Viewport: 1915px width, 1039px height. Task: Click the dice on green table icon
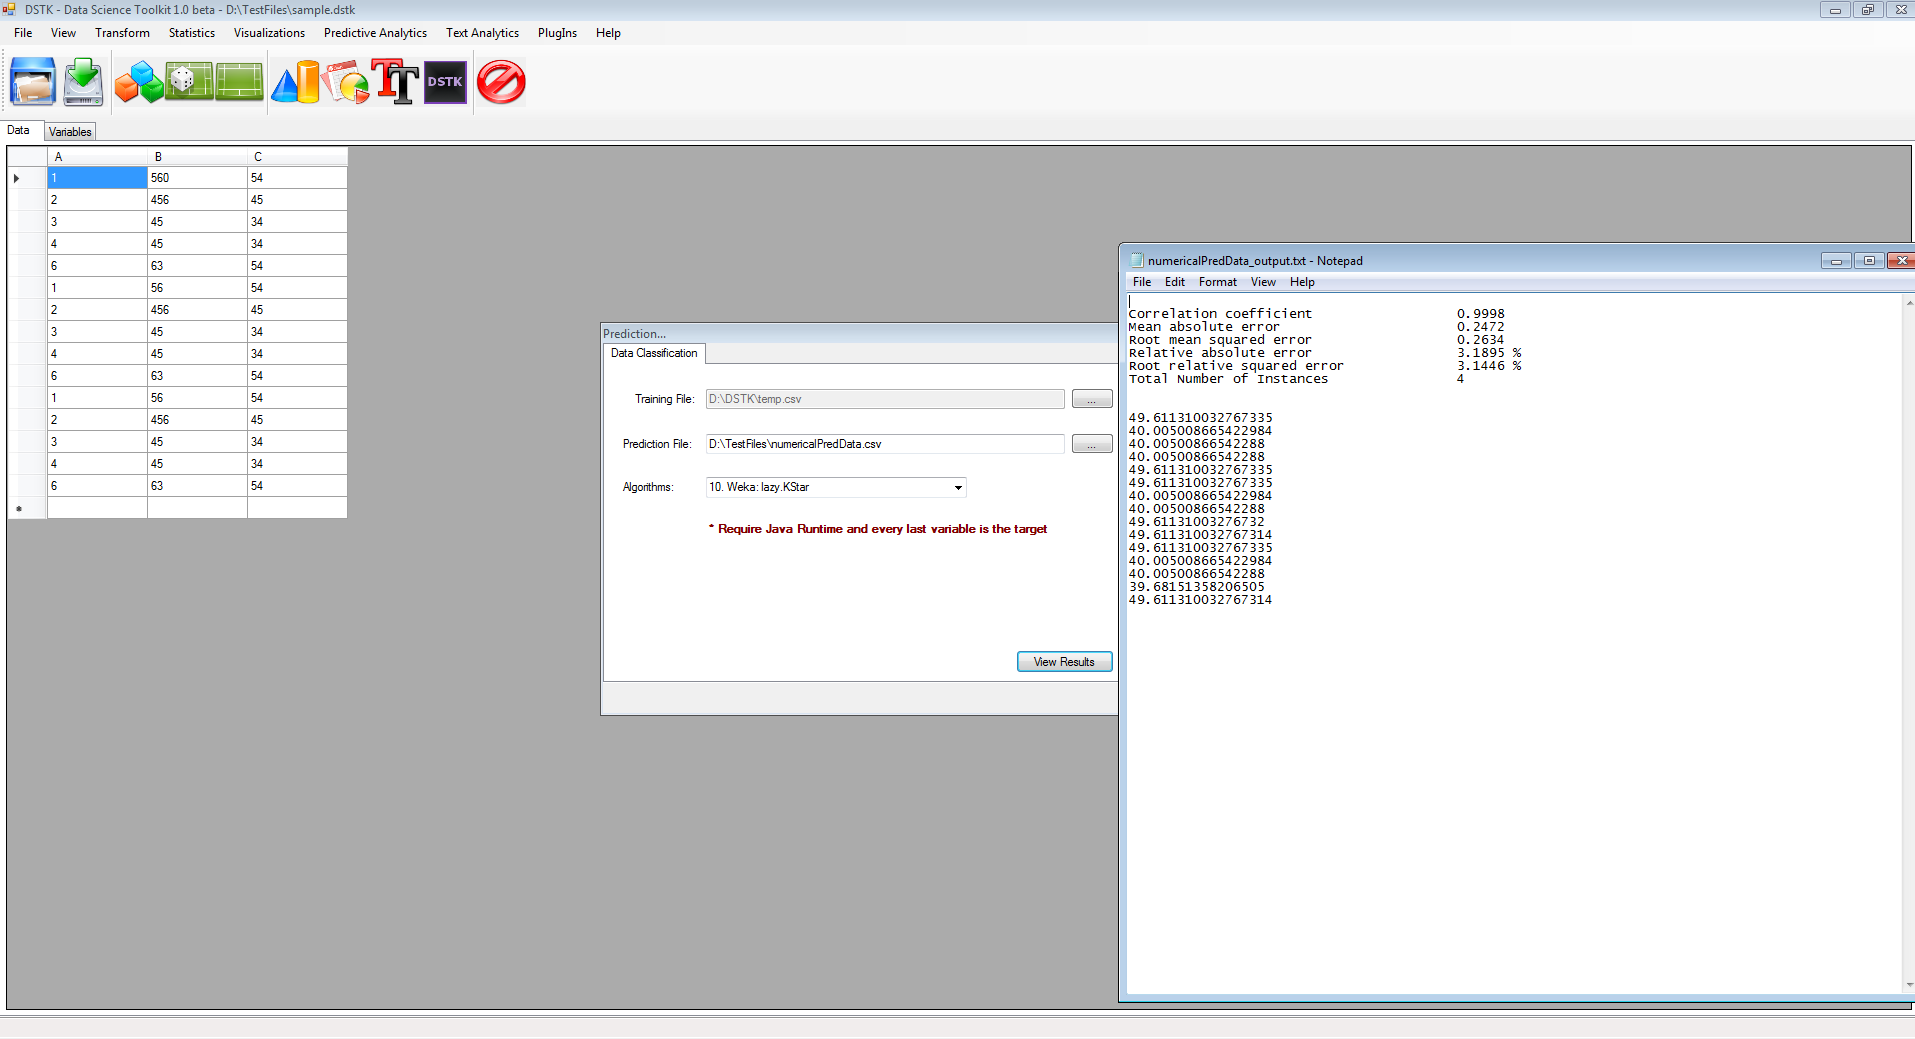pos(189,82)
